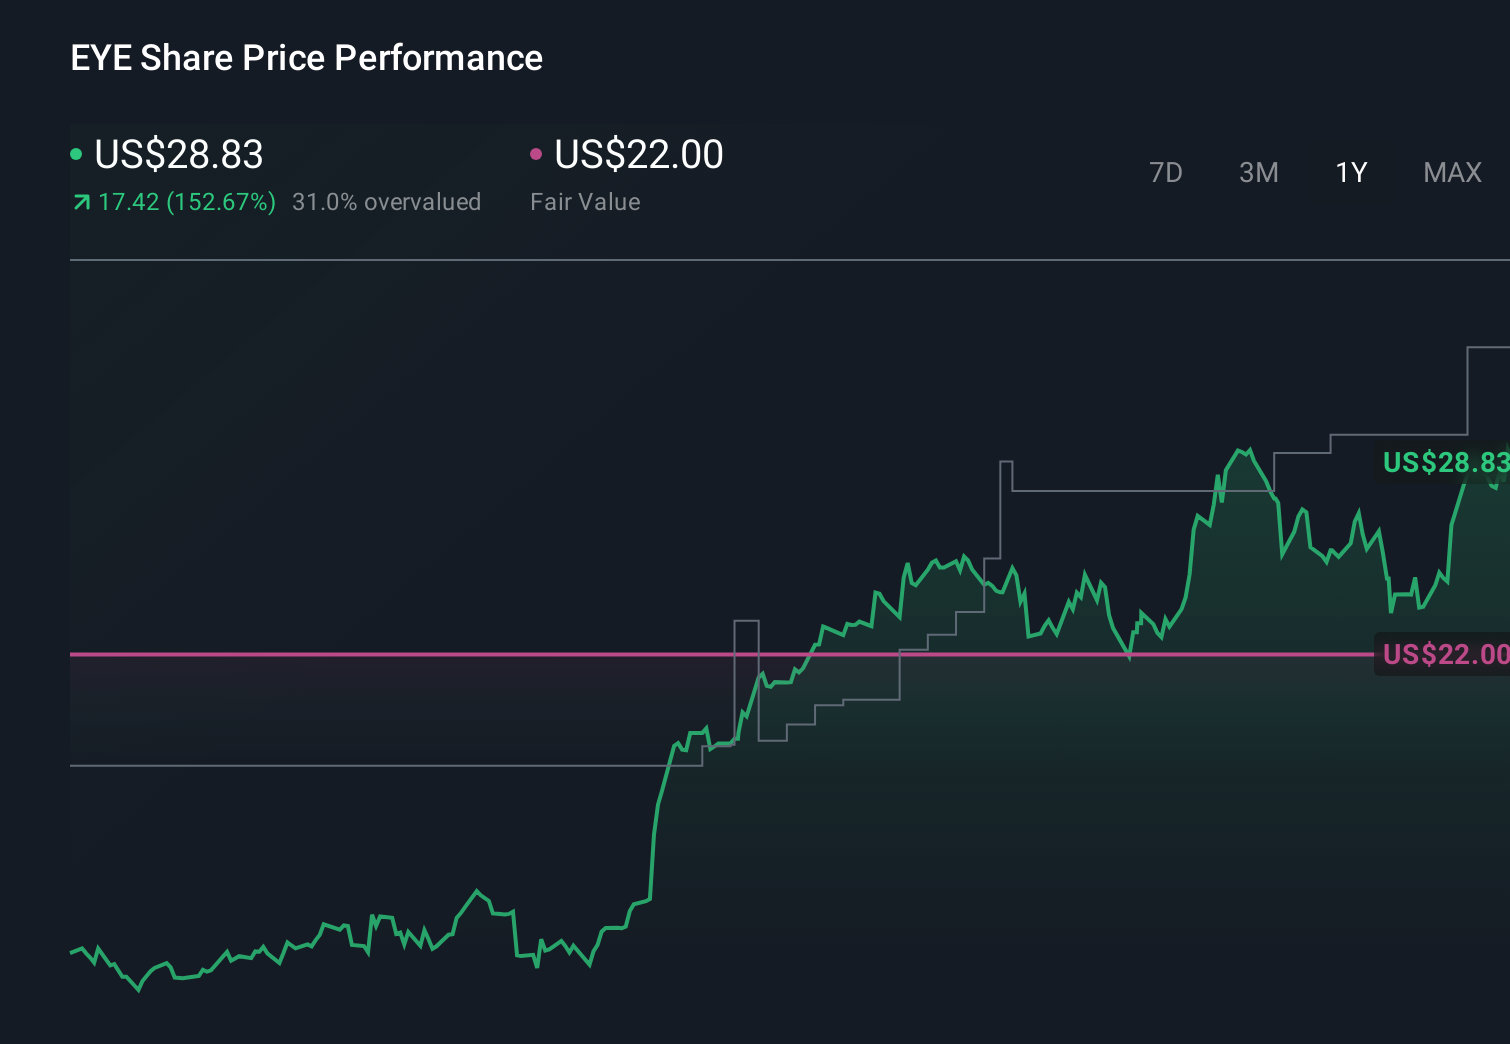
Task: Click the pink dot next to Fair Value
Action: coord(537,153)
